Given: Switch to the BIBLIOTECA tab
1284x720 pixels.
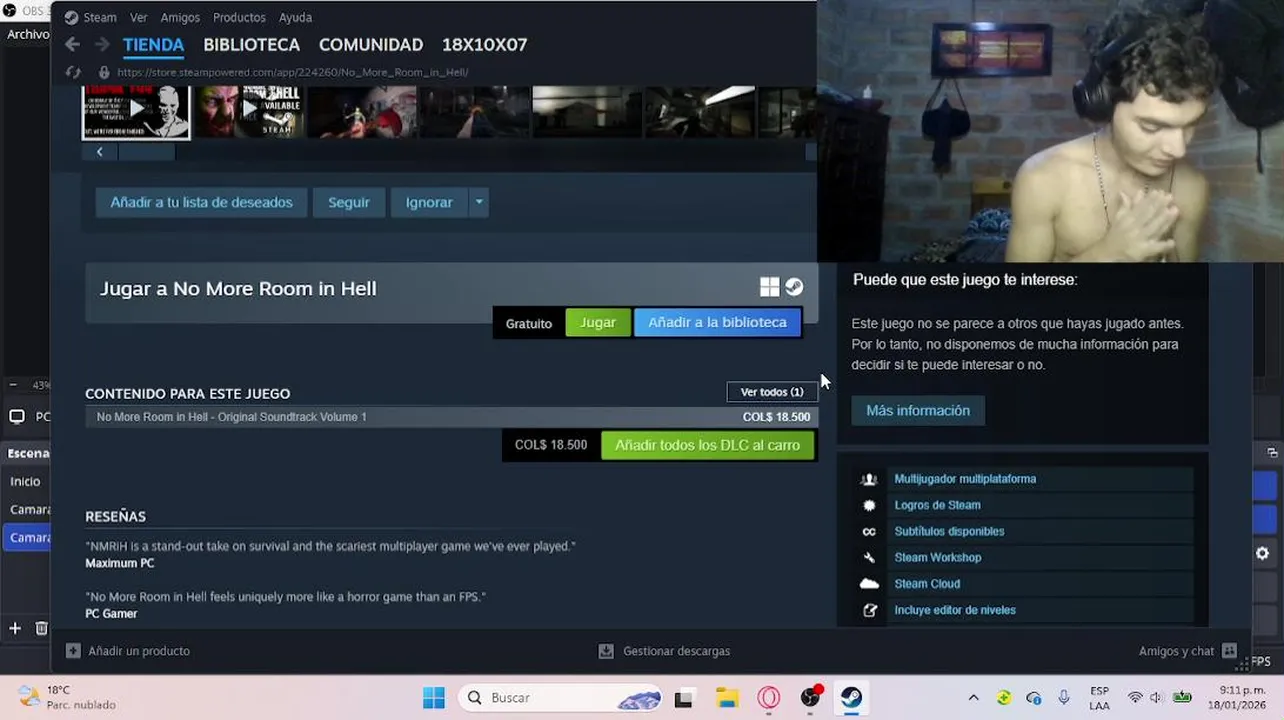Looking at the screenshot, I should tap(251, 45).
